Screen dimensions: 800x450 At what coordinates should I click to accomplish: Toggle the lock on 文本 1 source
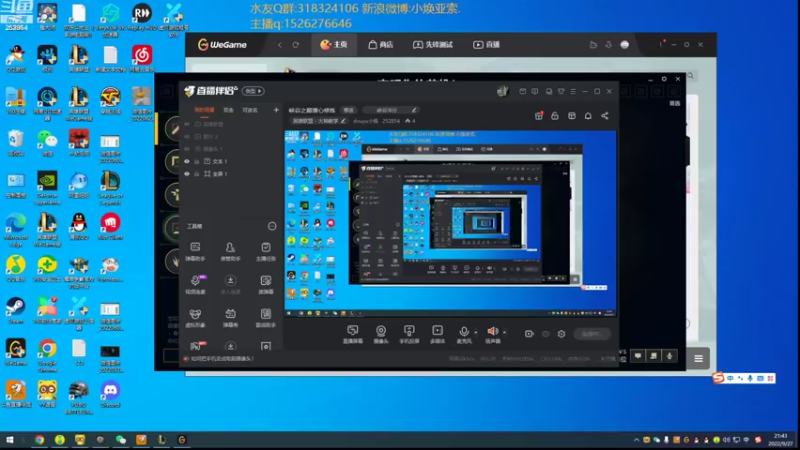click(x=196, y=161)
